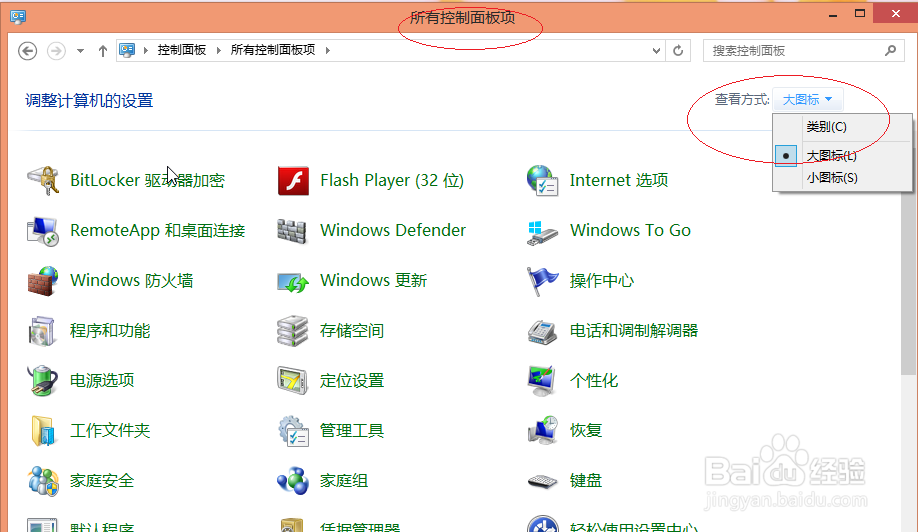918x532 pixels.
Task: Open the 定位设置 map icon
Action: [292, 381]
